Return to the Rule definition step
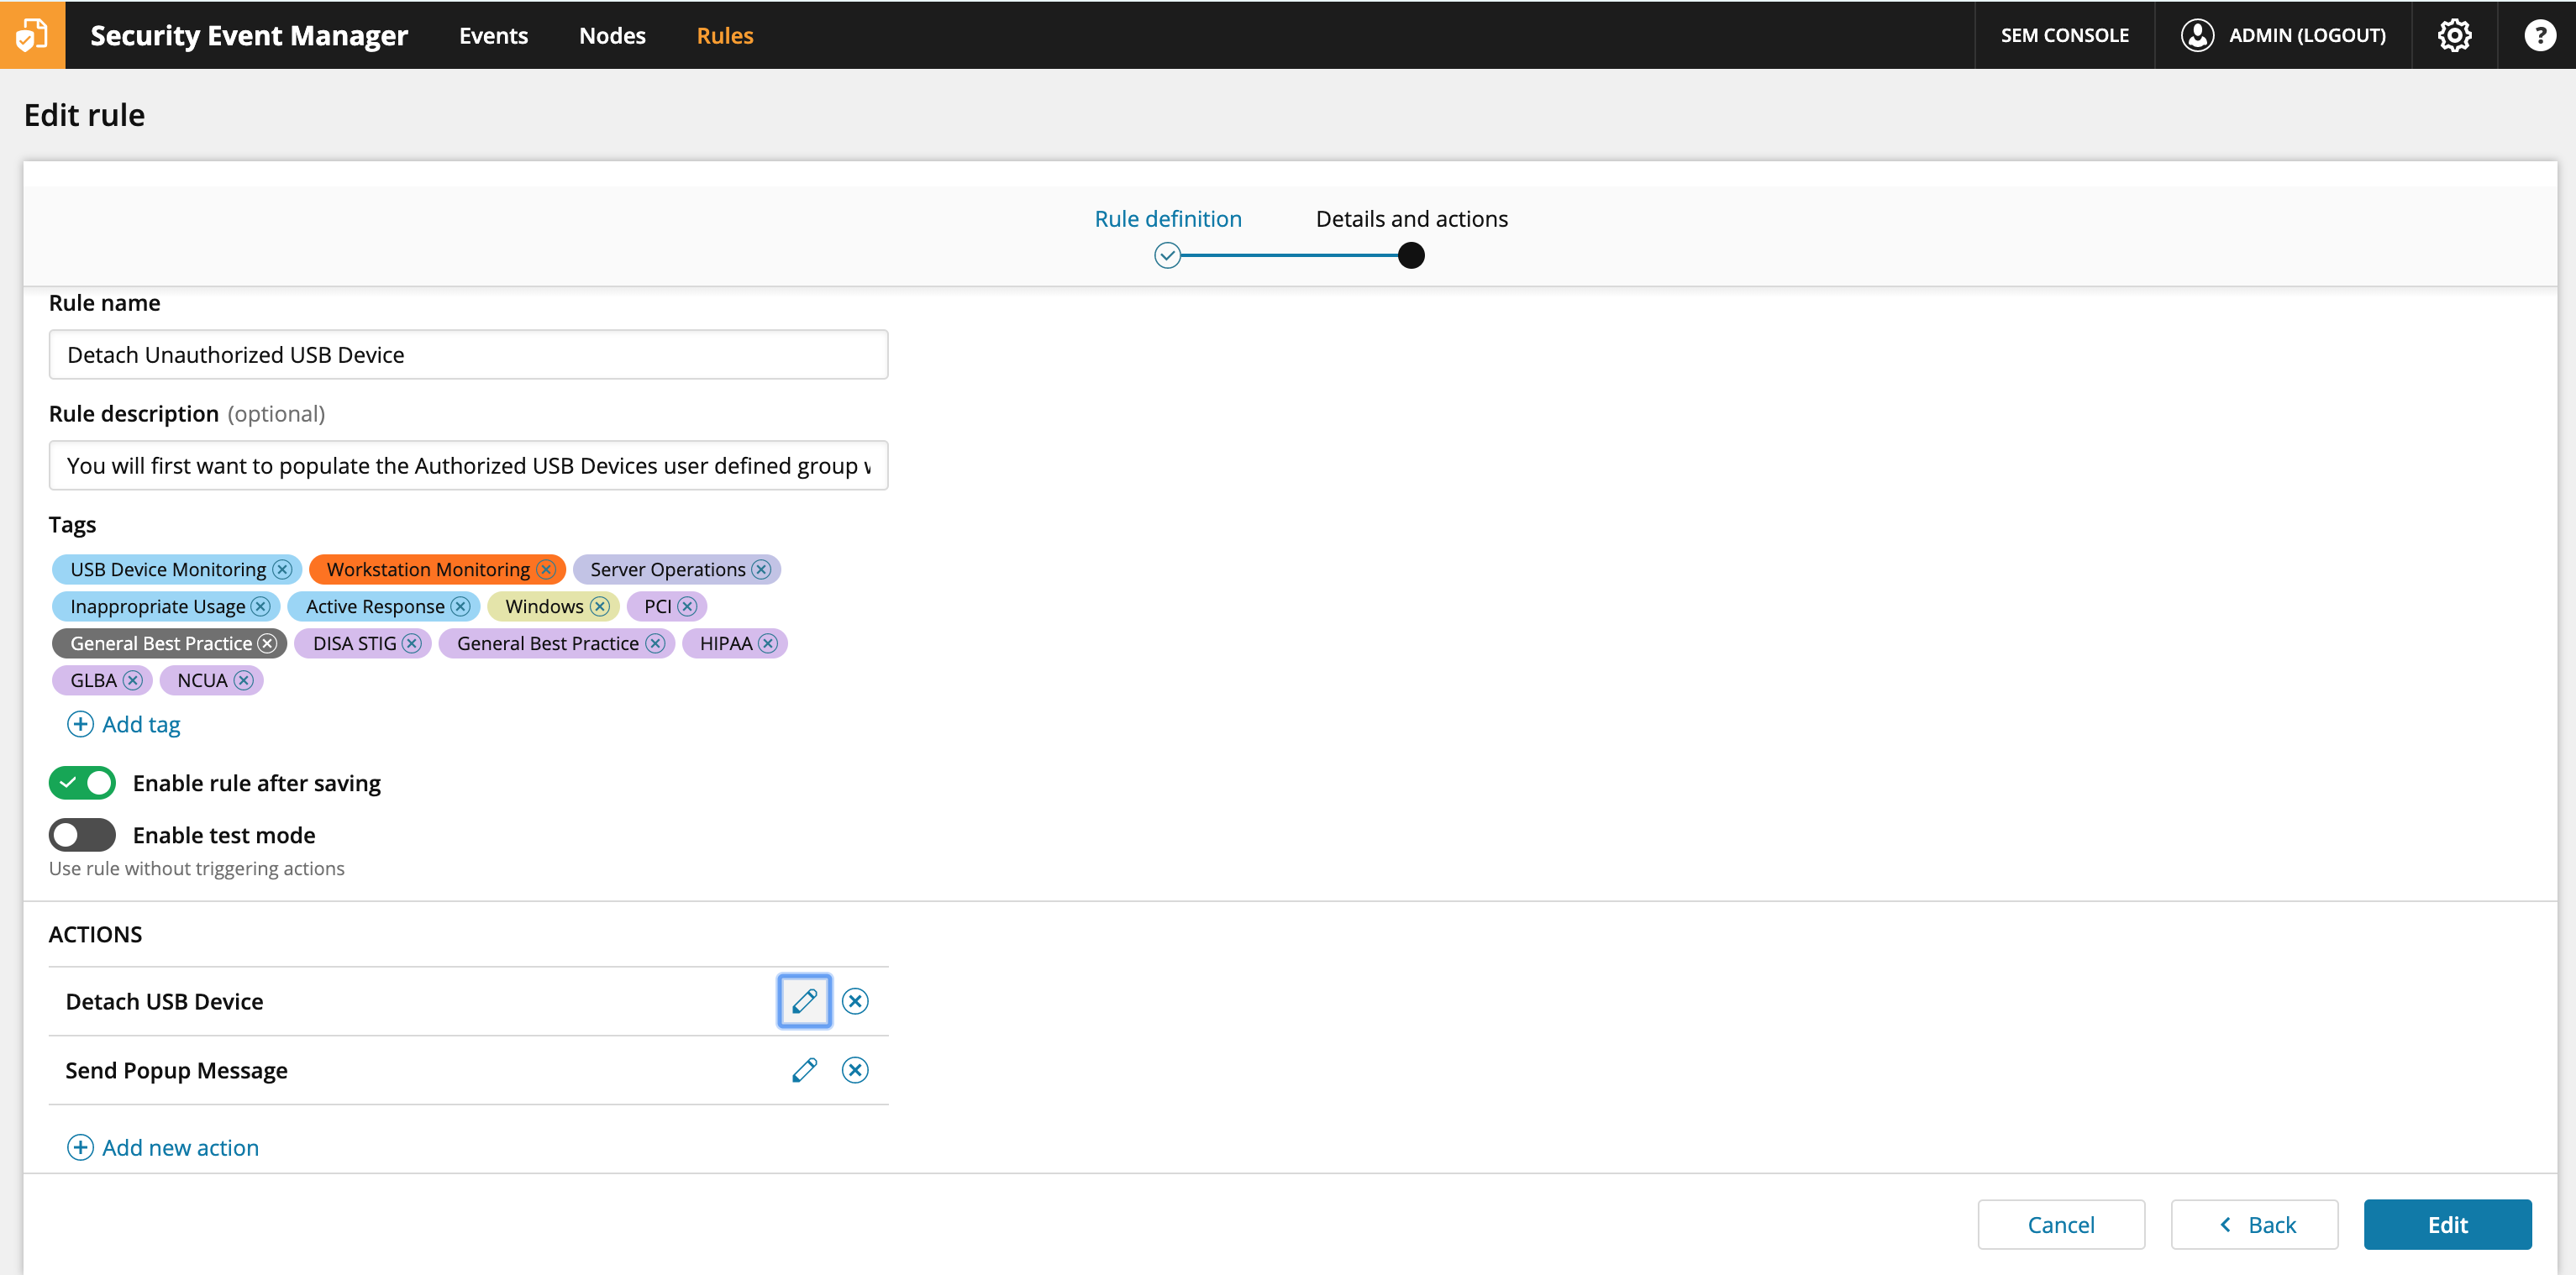Viewport: 2576px width, 1275px height. click(1167, 218)
